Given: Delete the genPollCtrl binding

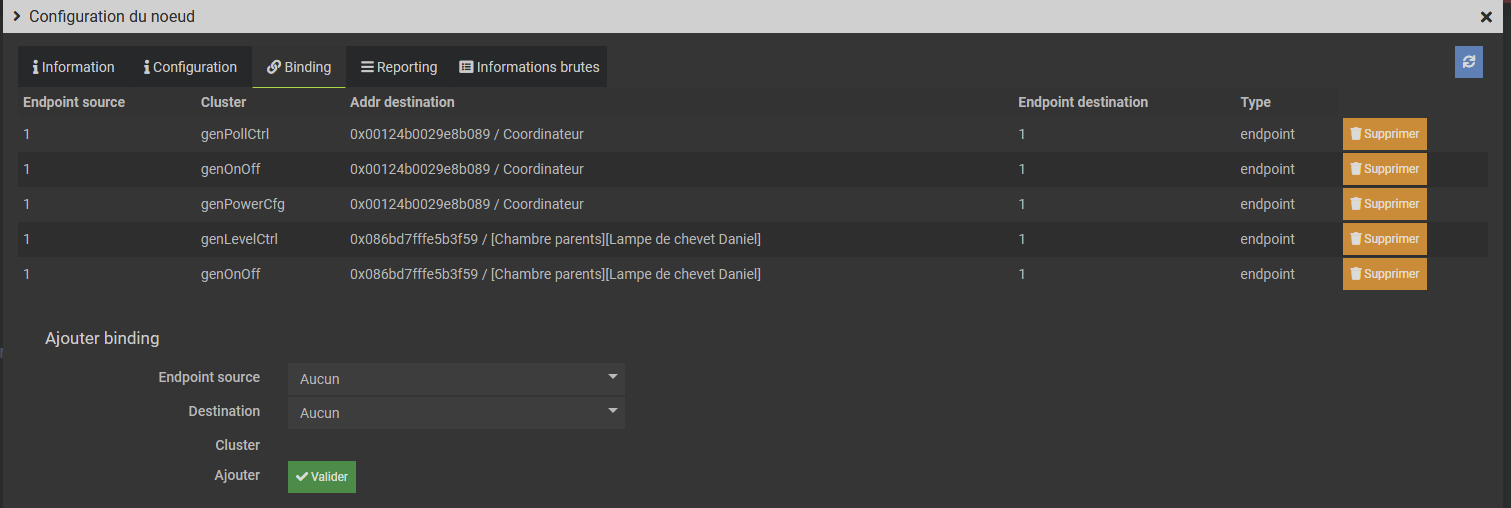Looking at the screenshot, I should point(1384,134).
